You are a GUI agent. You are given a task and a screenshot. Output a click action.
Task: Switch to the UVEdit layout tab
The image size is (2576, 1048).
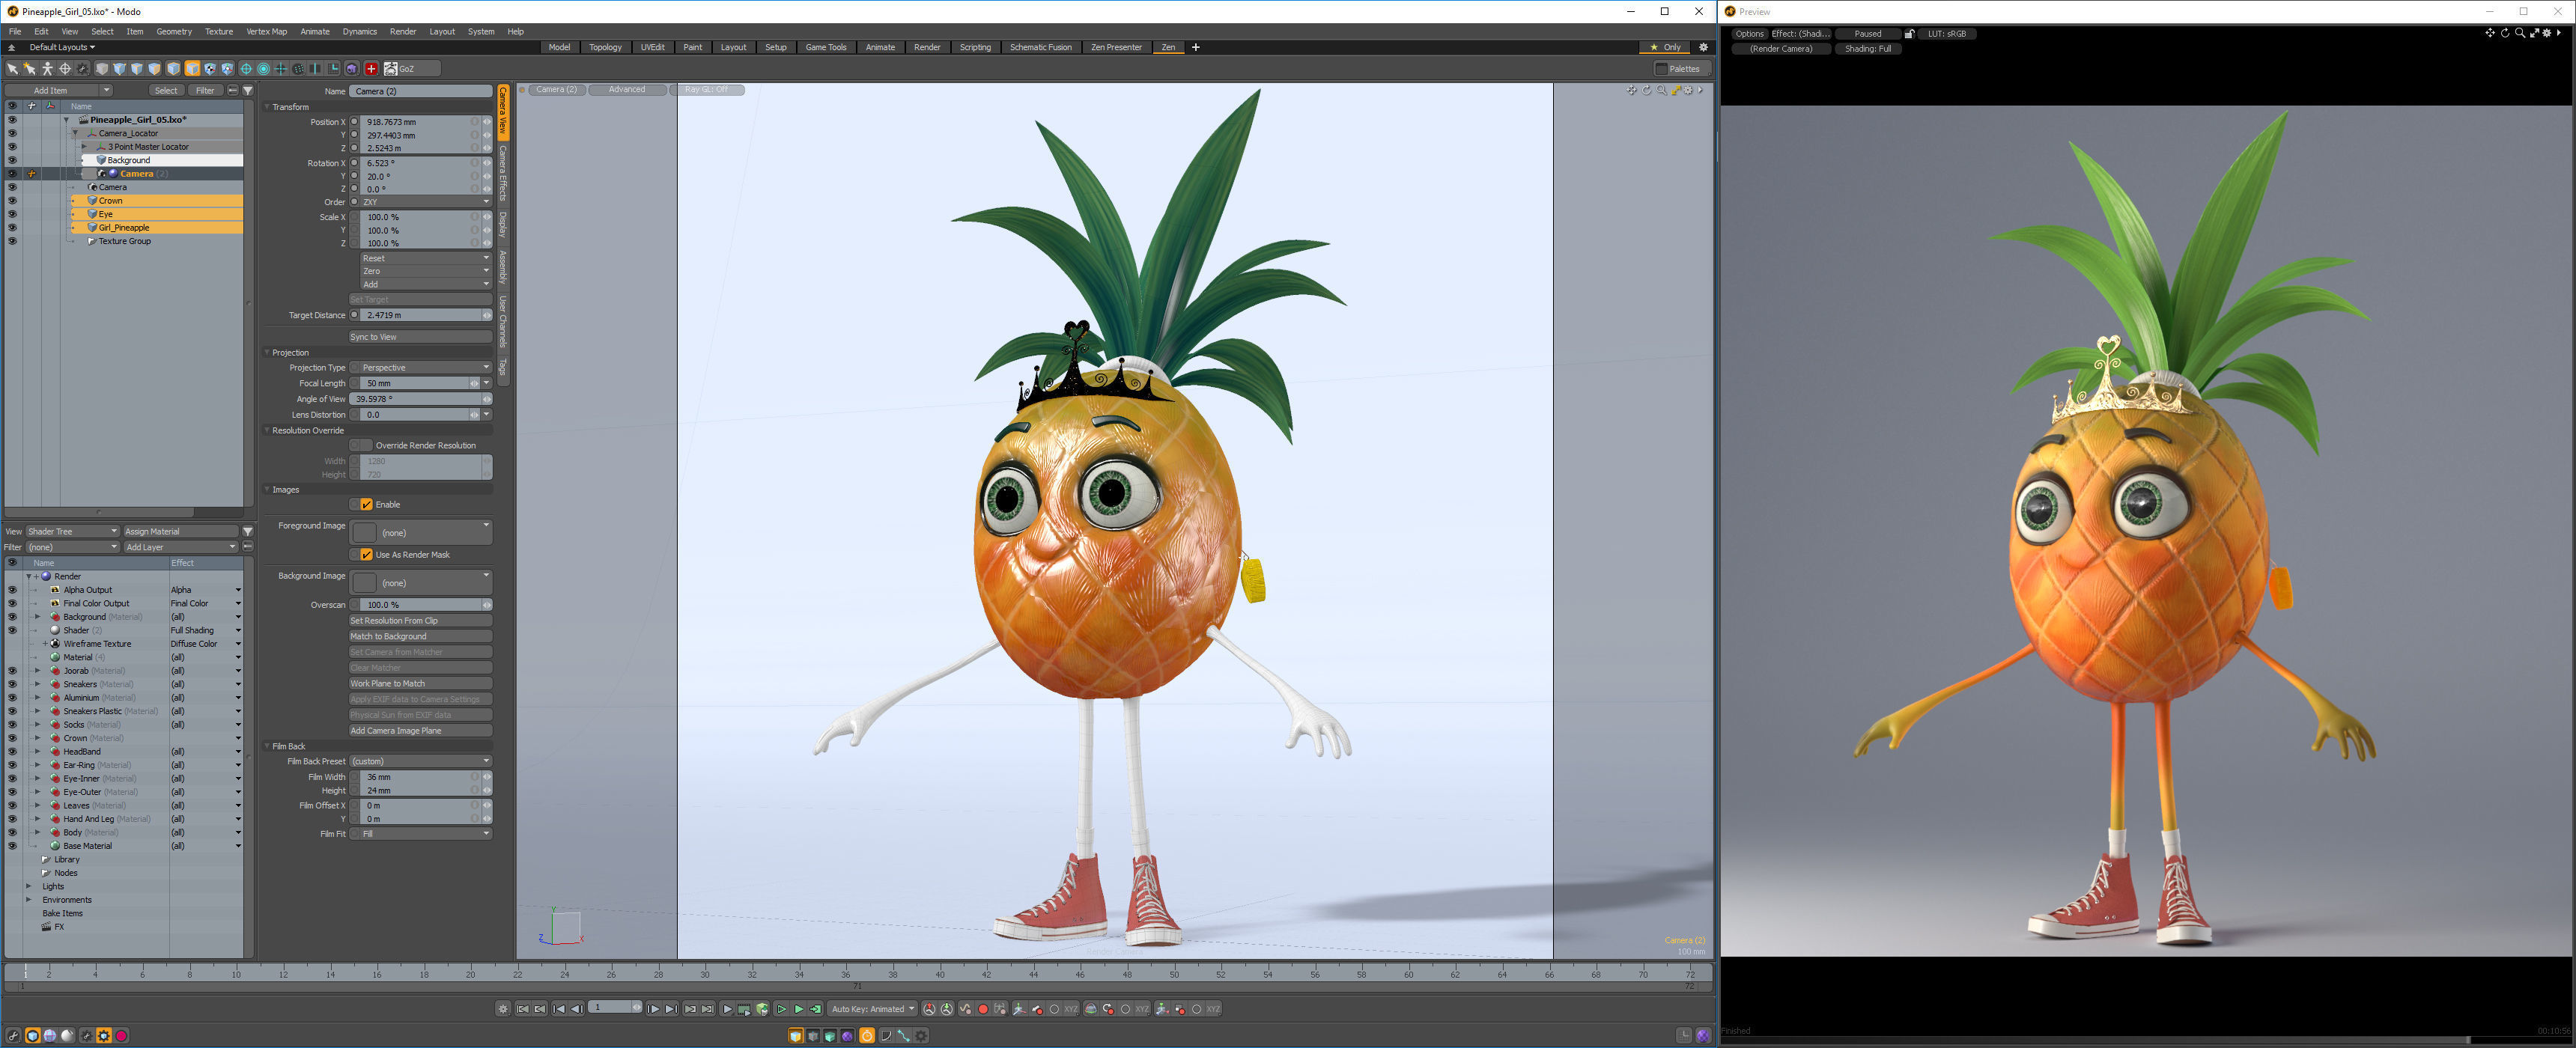[652, 47]
